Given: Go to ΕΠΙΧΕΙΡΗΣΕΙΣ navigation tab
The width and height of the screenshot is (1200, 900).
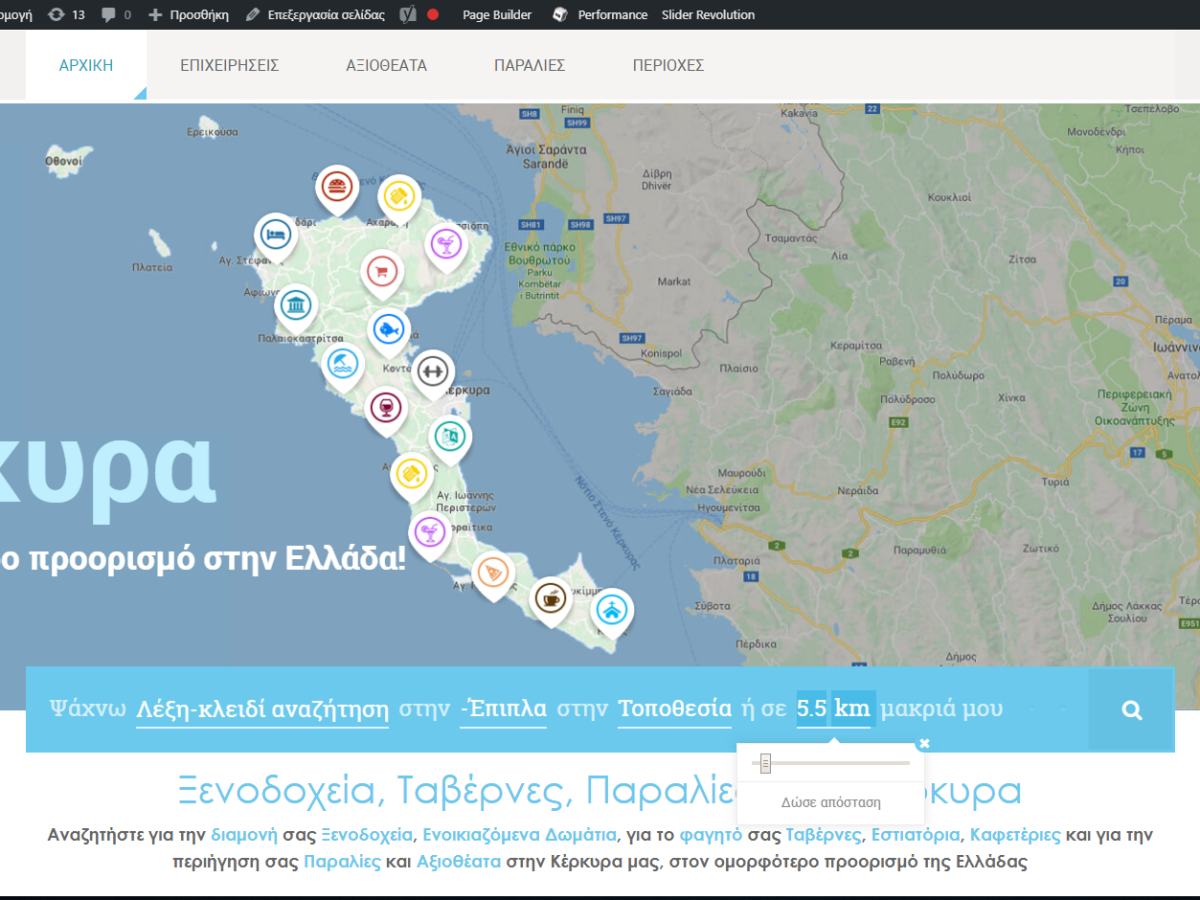Looking at the screenshot, I should coord(229,65).
